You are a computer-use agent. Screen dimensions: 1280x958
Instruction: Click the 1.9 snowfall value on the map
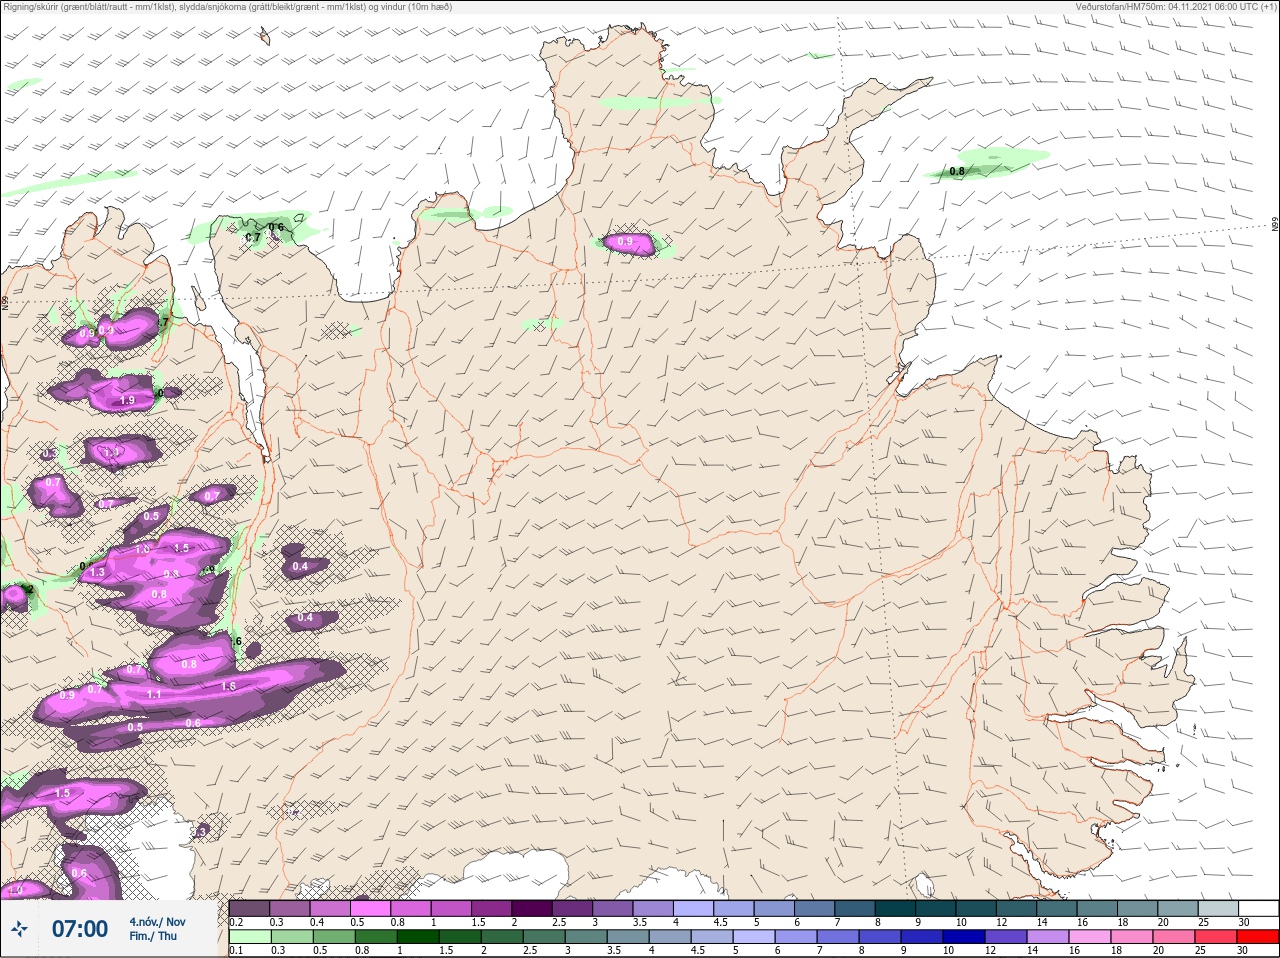(127, 400)
